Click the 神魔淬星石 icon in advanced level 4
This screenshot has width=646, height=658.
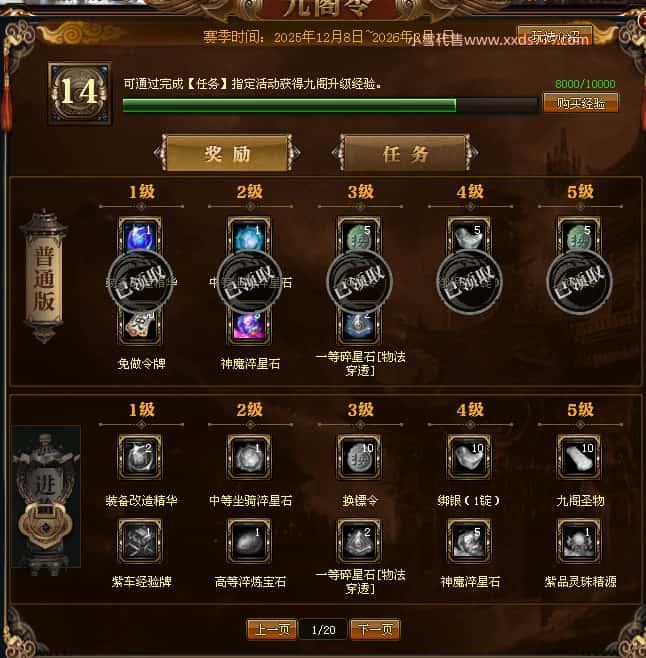coord(469,540)
